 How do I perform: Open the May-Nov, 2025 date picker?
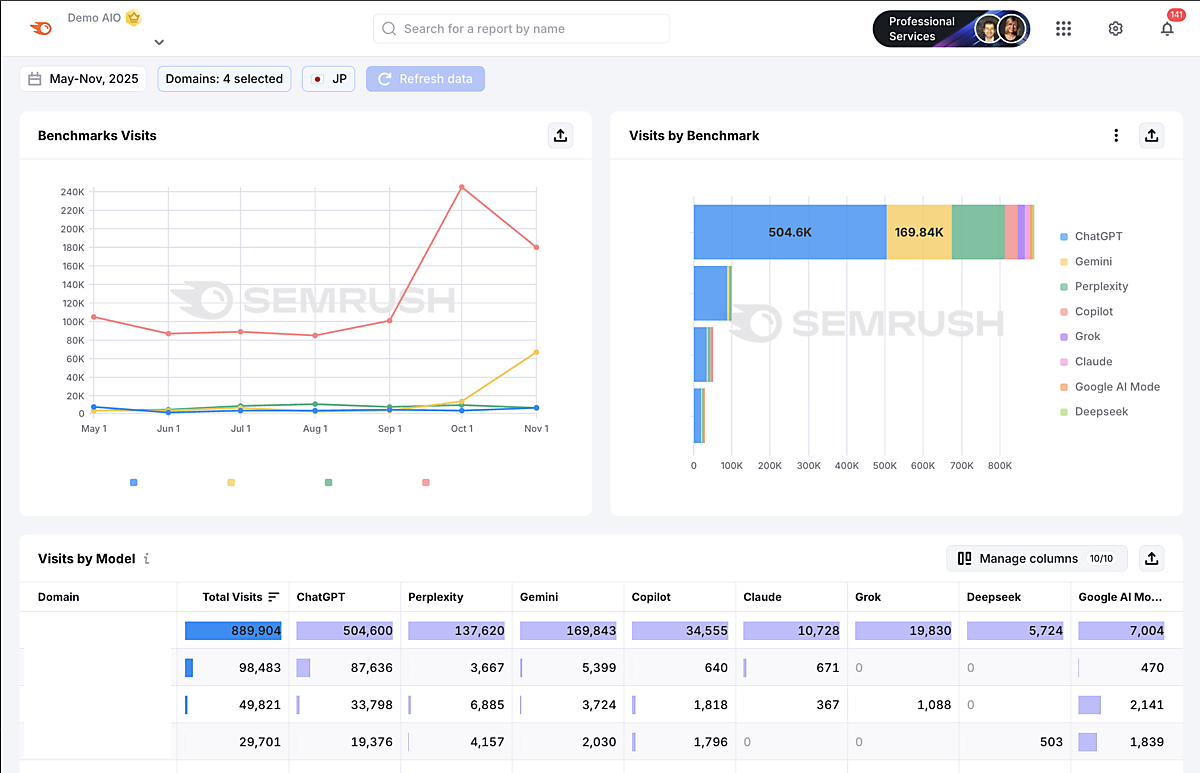(x=83, y=79)
